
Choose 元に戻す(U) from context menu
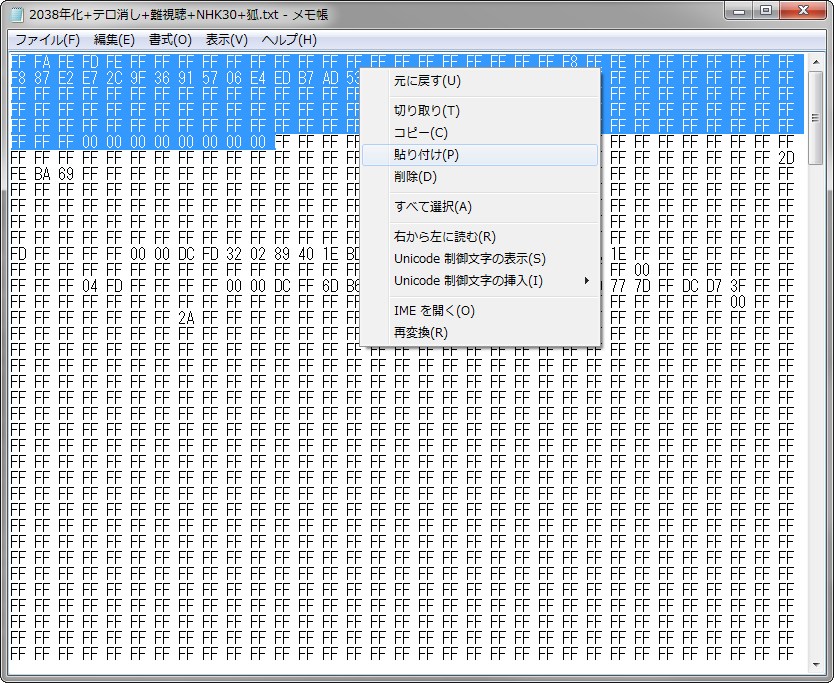(428, 80)
